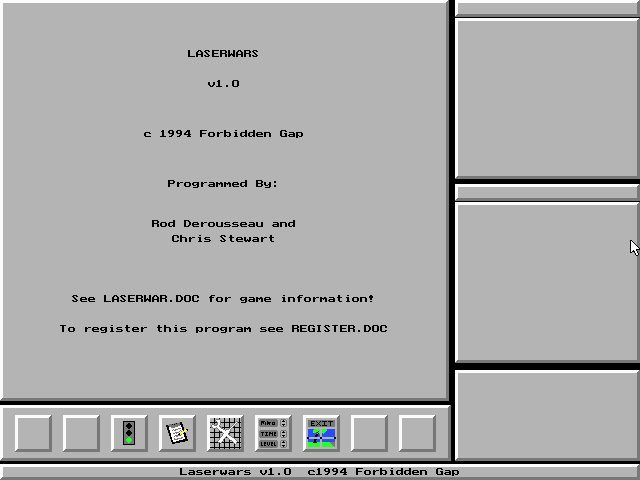Image resolution: width=640 pixels, height=480 pixels.
Task: Click the leftmost empty toolbar slot
Action: click(33, 433)
